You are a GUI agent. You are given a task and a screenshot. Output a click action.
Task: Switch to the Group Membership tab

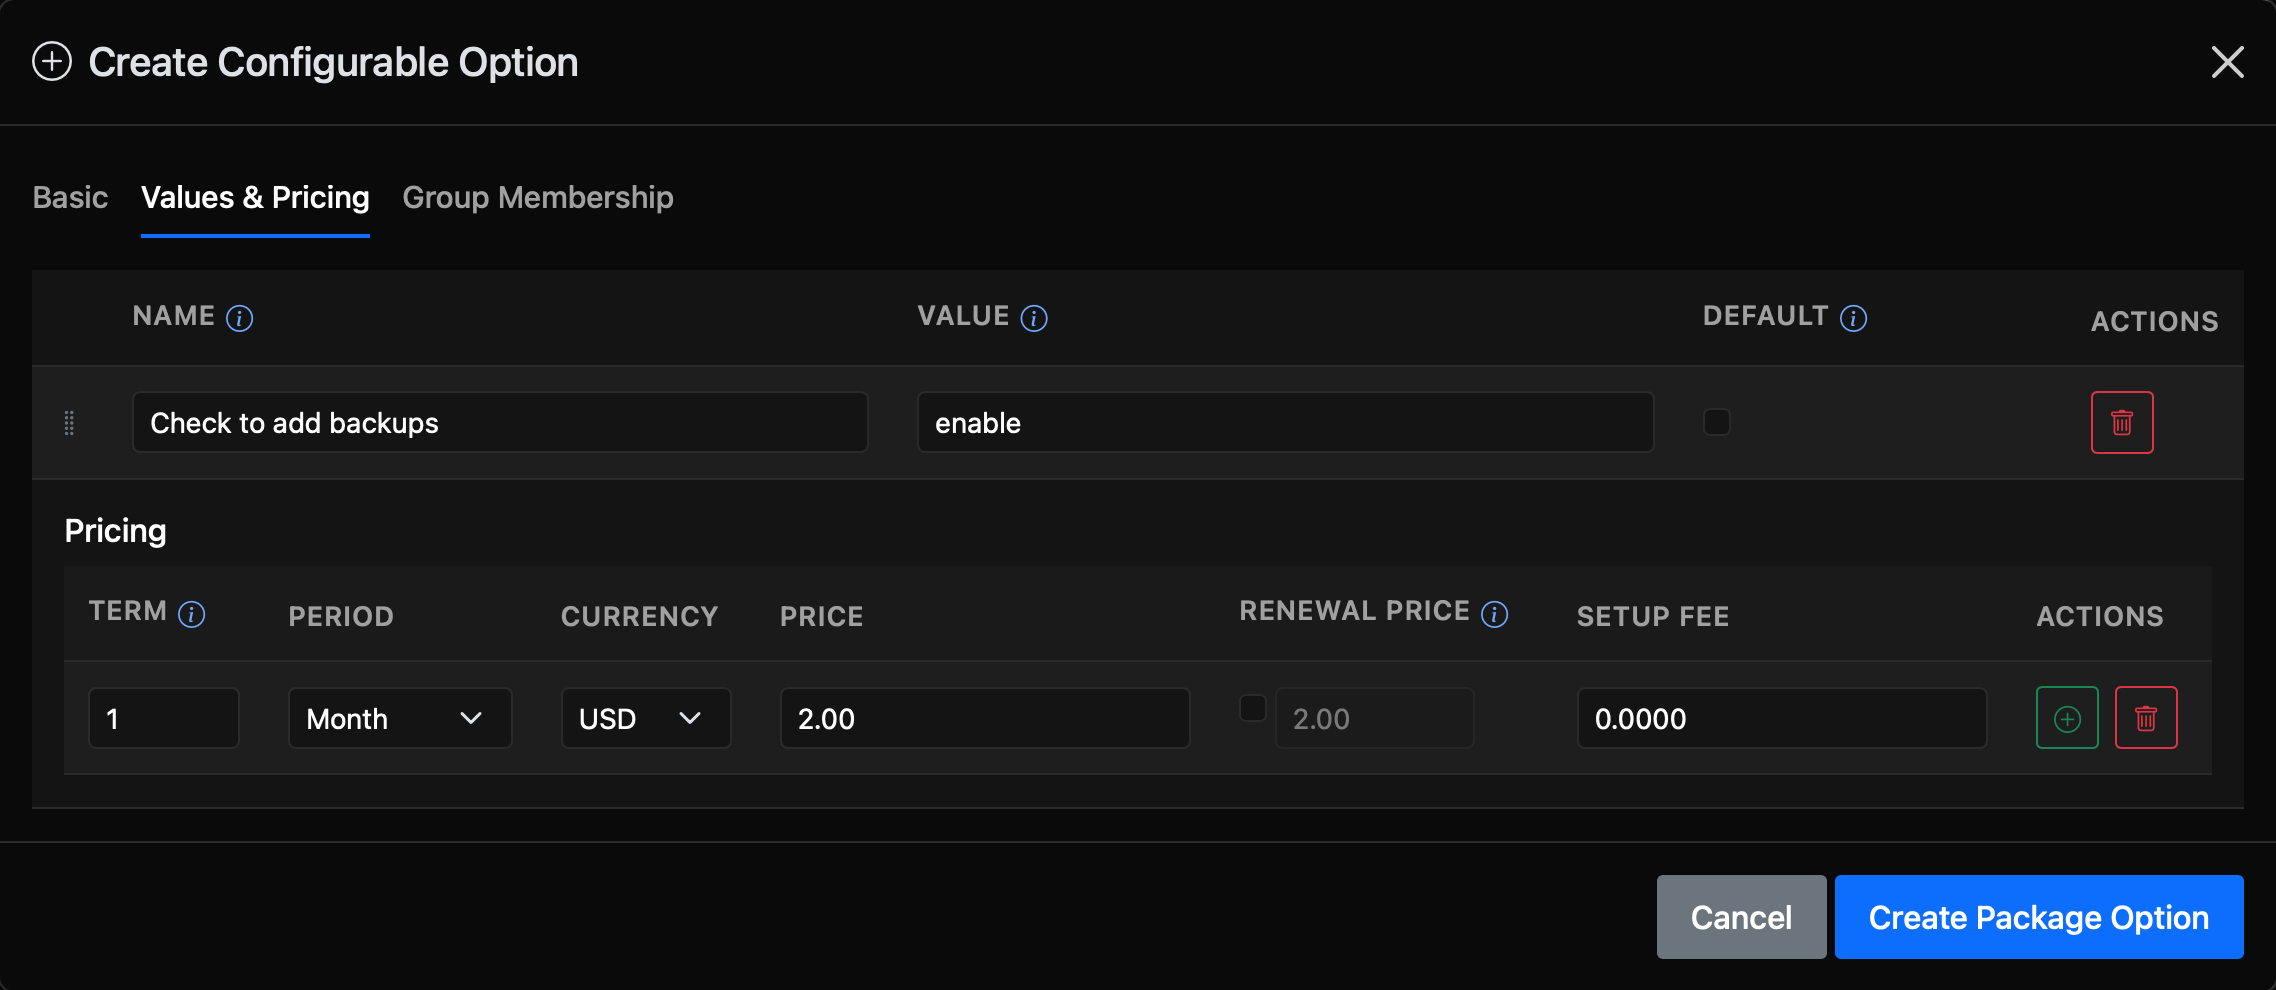click(538, 197)
